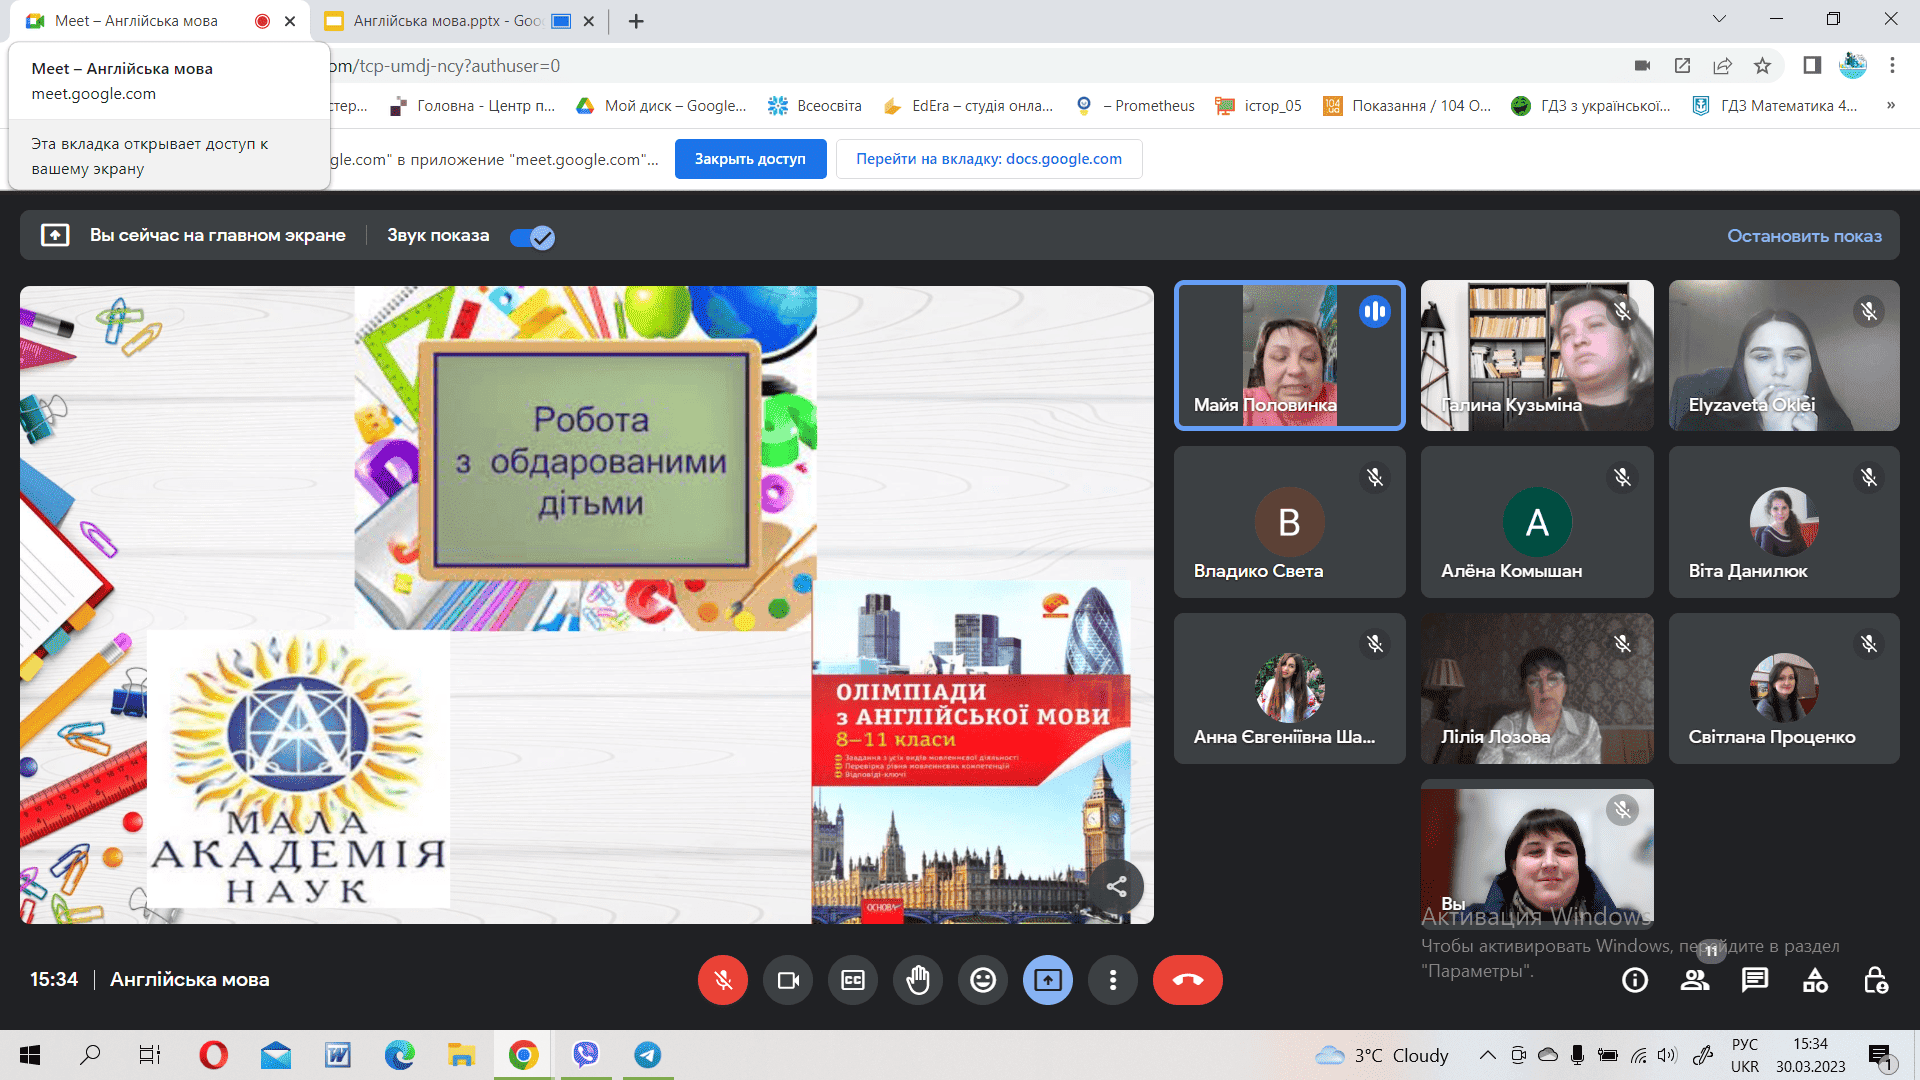
Task: Open host controls lock icon
Action: click(x=1876, y=980)
